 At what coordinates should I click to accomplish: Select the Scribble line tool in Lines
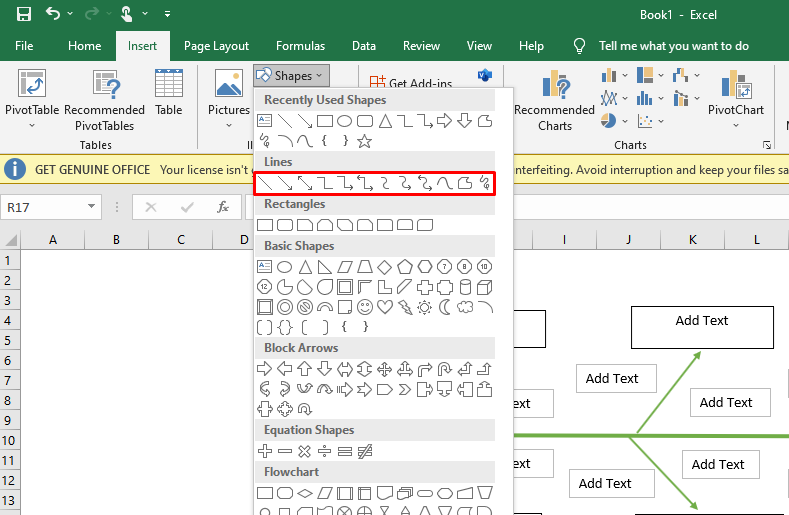click(x=484, y=183)
